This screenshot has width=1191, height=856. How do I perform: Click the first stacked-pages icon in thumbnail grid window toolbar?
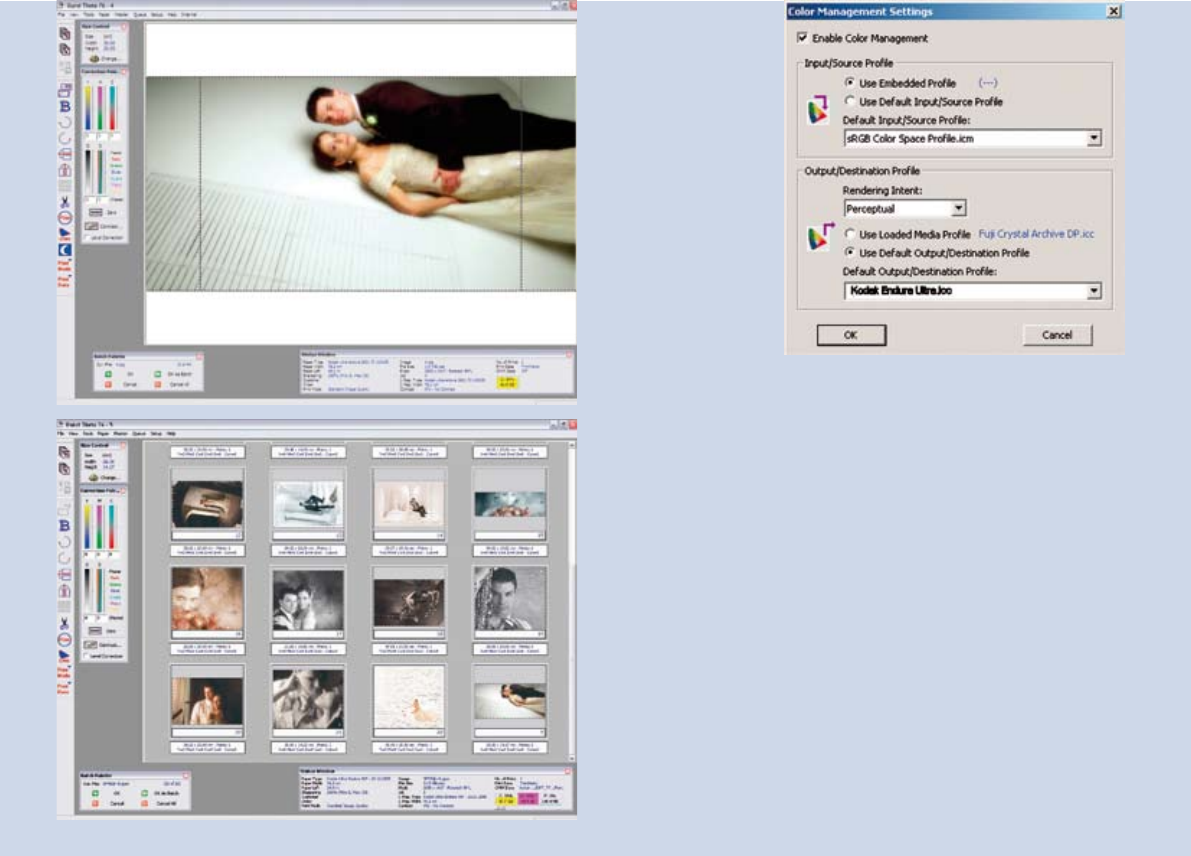point(65,453)
